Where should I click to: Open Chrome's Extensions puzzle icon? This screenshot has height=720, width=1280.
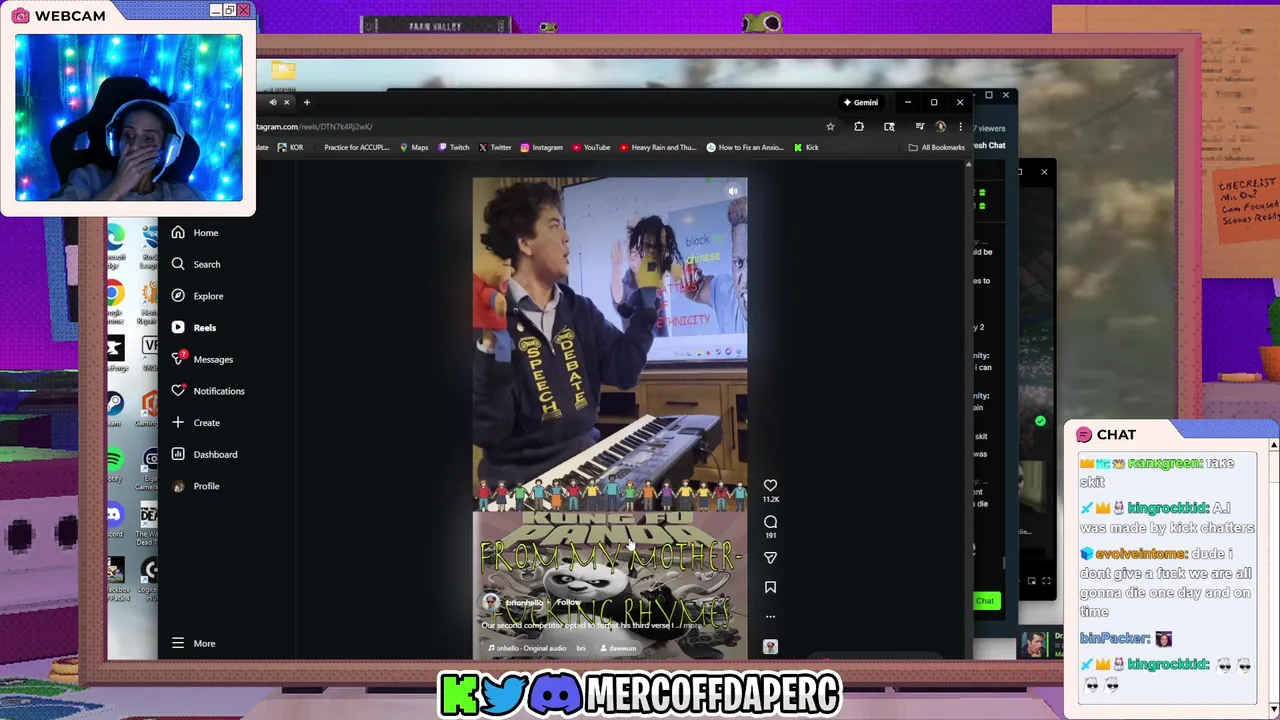(859, 127)
